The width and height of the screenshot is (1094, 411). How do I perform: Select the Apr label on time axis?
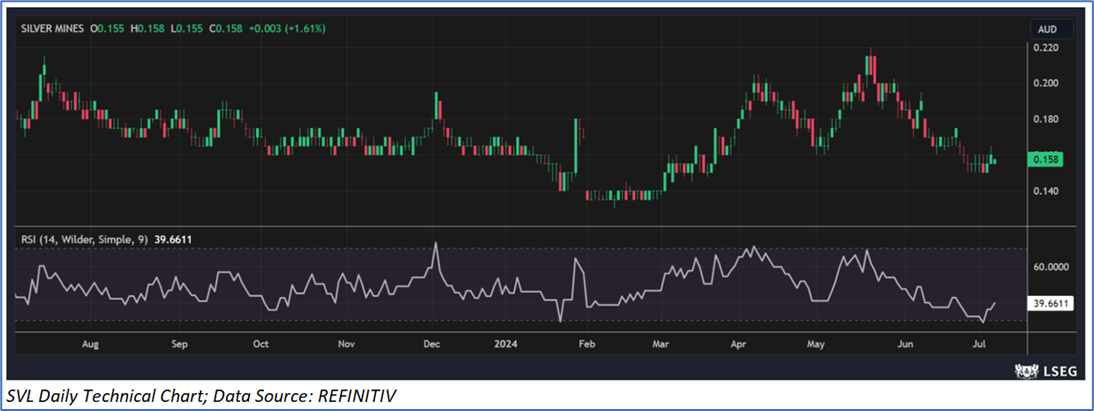[739, 344]
